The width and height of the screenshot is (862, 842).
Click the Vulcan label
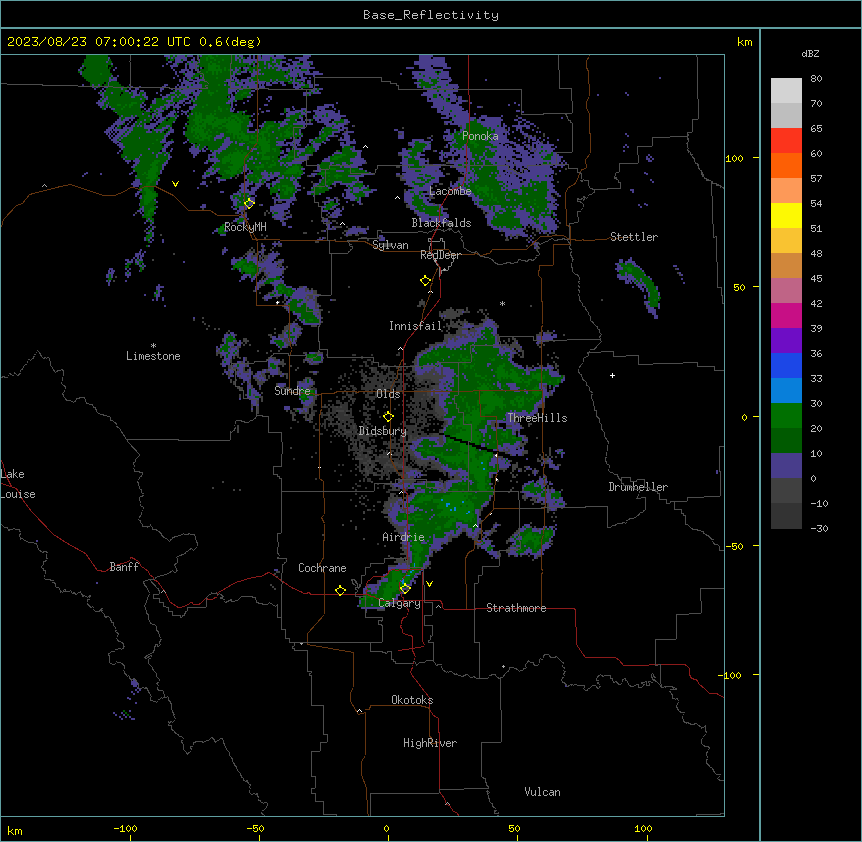pos(543,792)
